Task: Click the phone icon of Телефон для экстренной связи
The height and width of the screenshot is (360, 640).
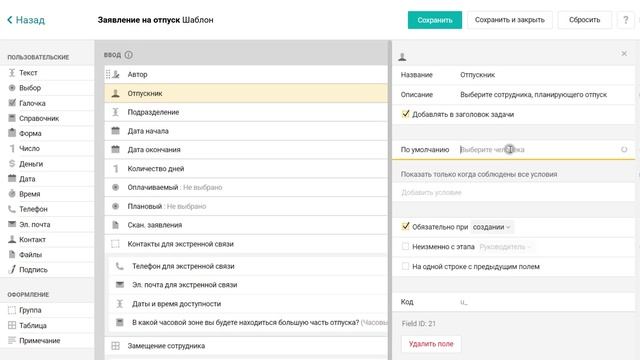Action: (120, 266)
